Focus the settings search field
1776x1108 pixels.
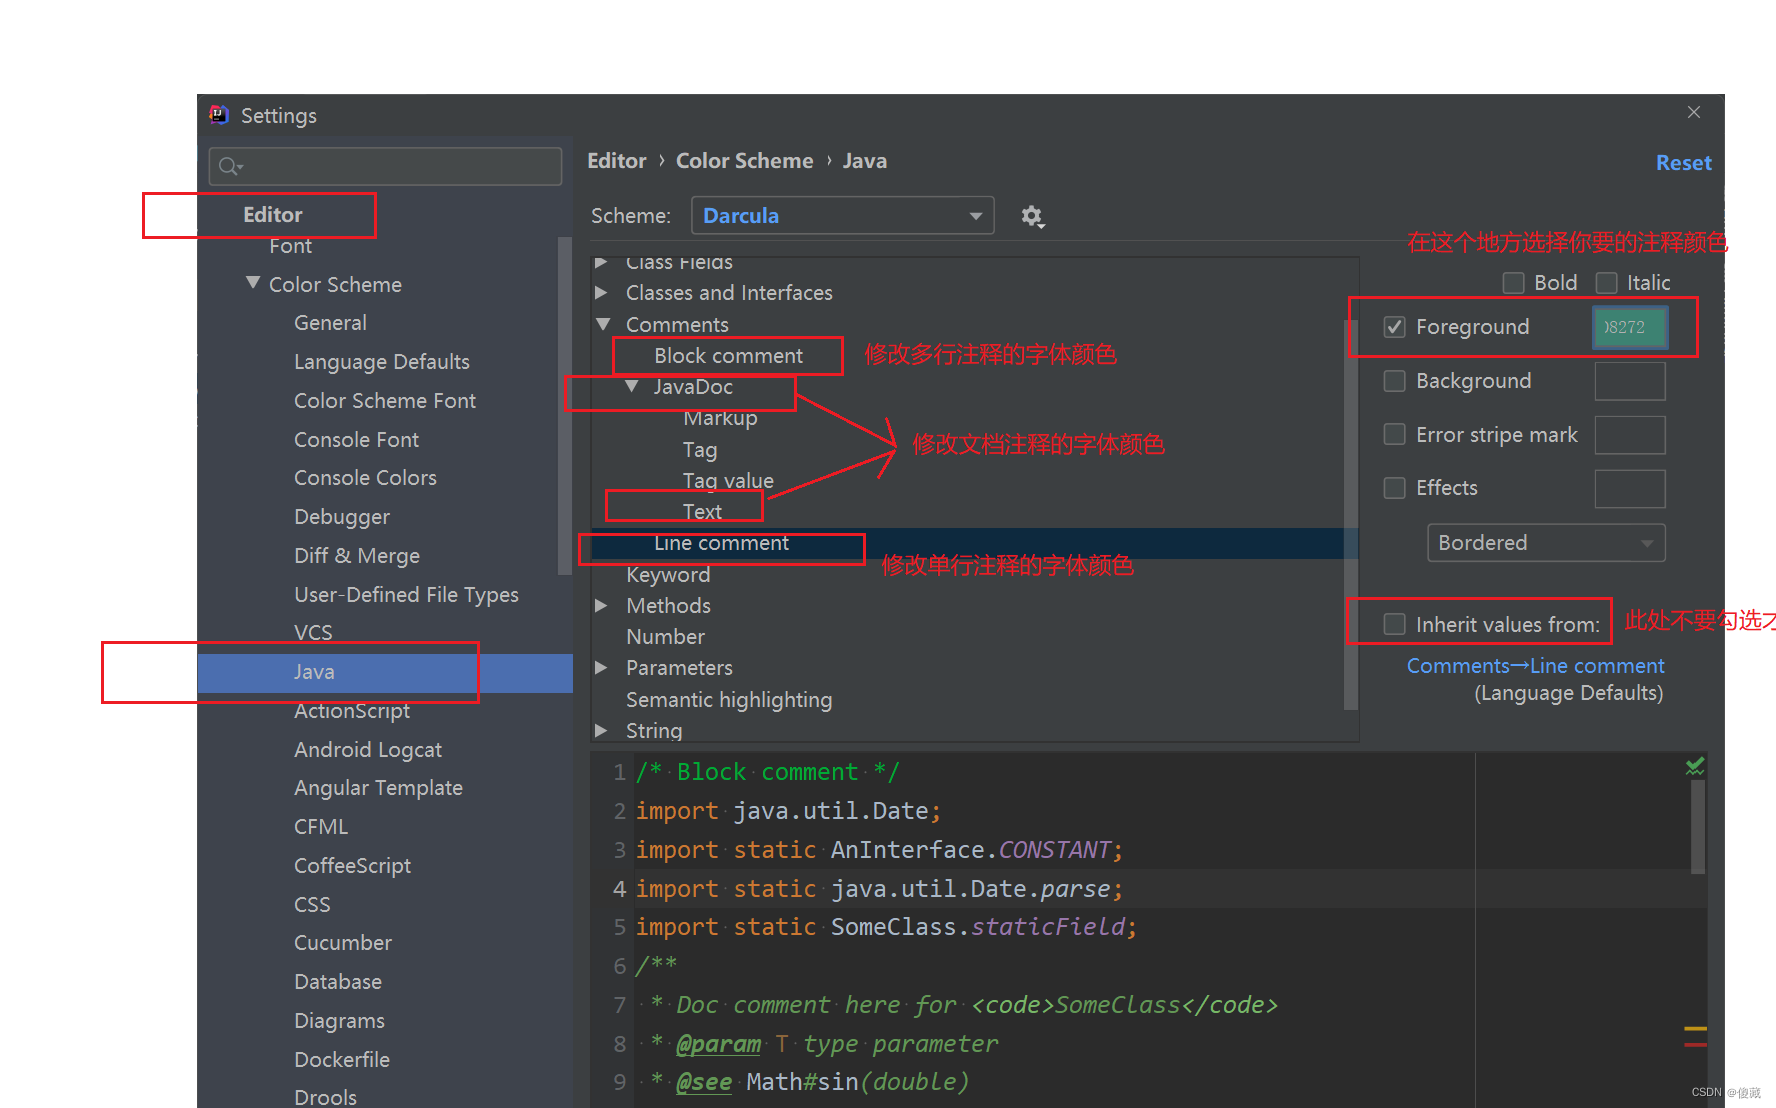[385, 166]
